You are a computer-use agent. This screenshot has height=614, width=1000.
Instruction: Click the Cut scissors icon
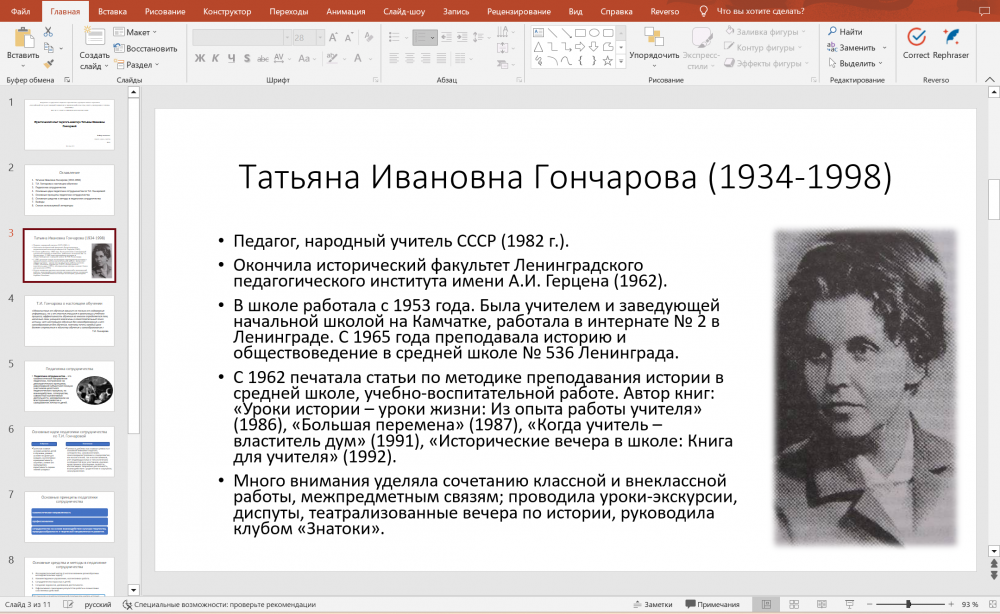tap(48, 32)
